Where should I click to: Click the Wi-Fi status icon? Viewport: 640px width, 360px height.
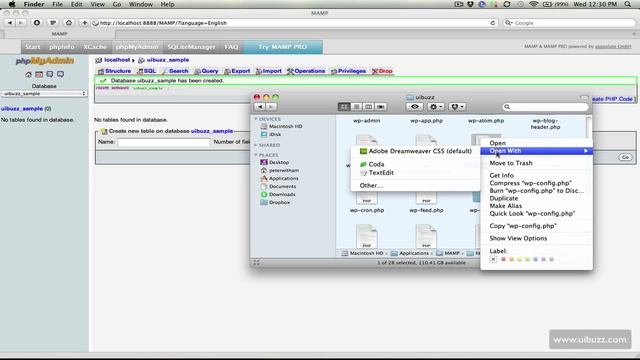pyautogui.click(x=533, y=4)
